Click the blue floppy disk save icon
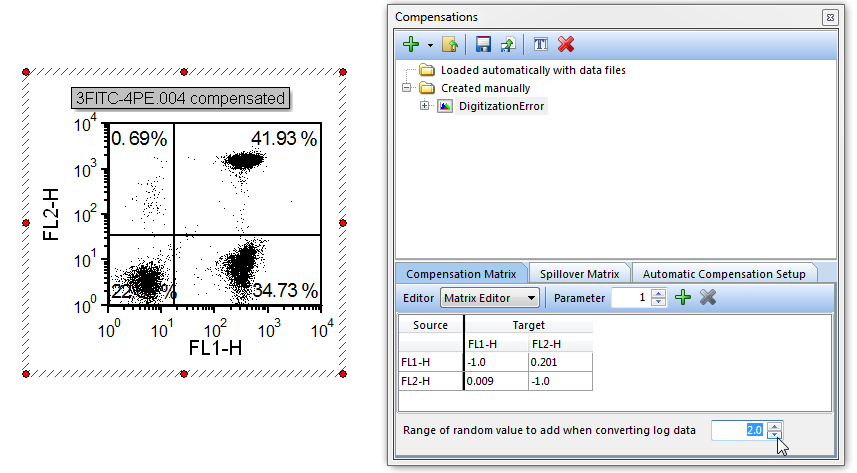This screenshot has height=473, width=857. [x=483, y=45]
